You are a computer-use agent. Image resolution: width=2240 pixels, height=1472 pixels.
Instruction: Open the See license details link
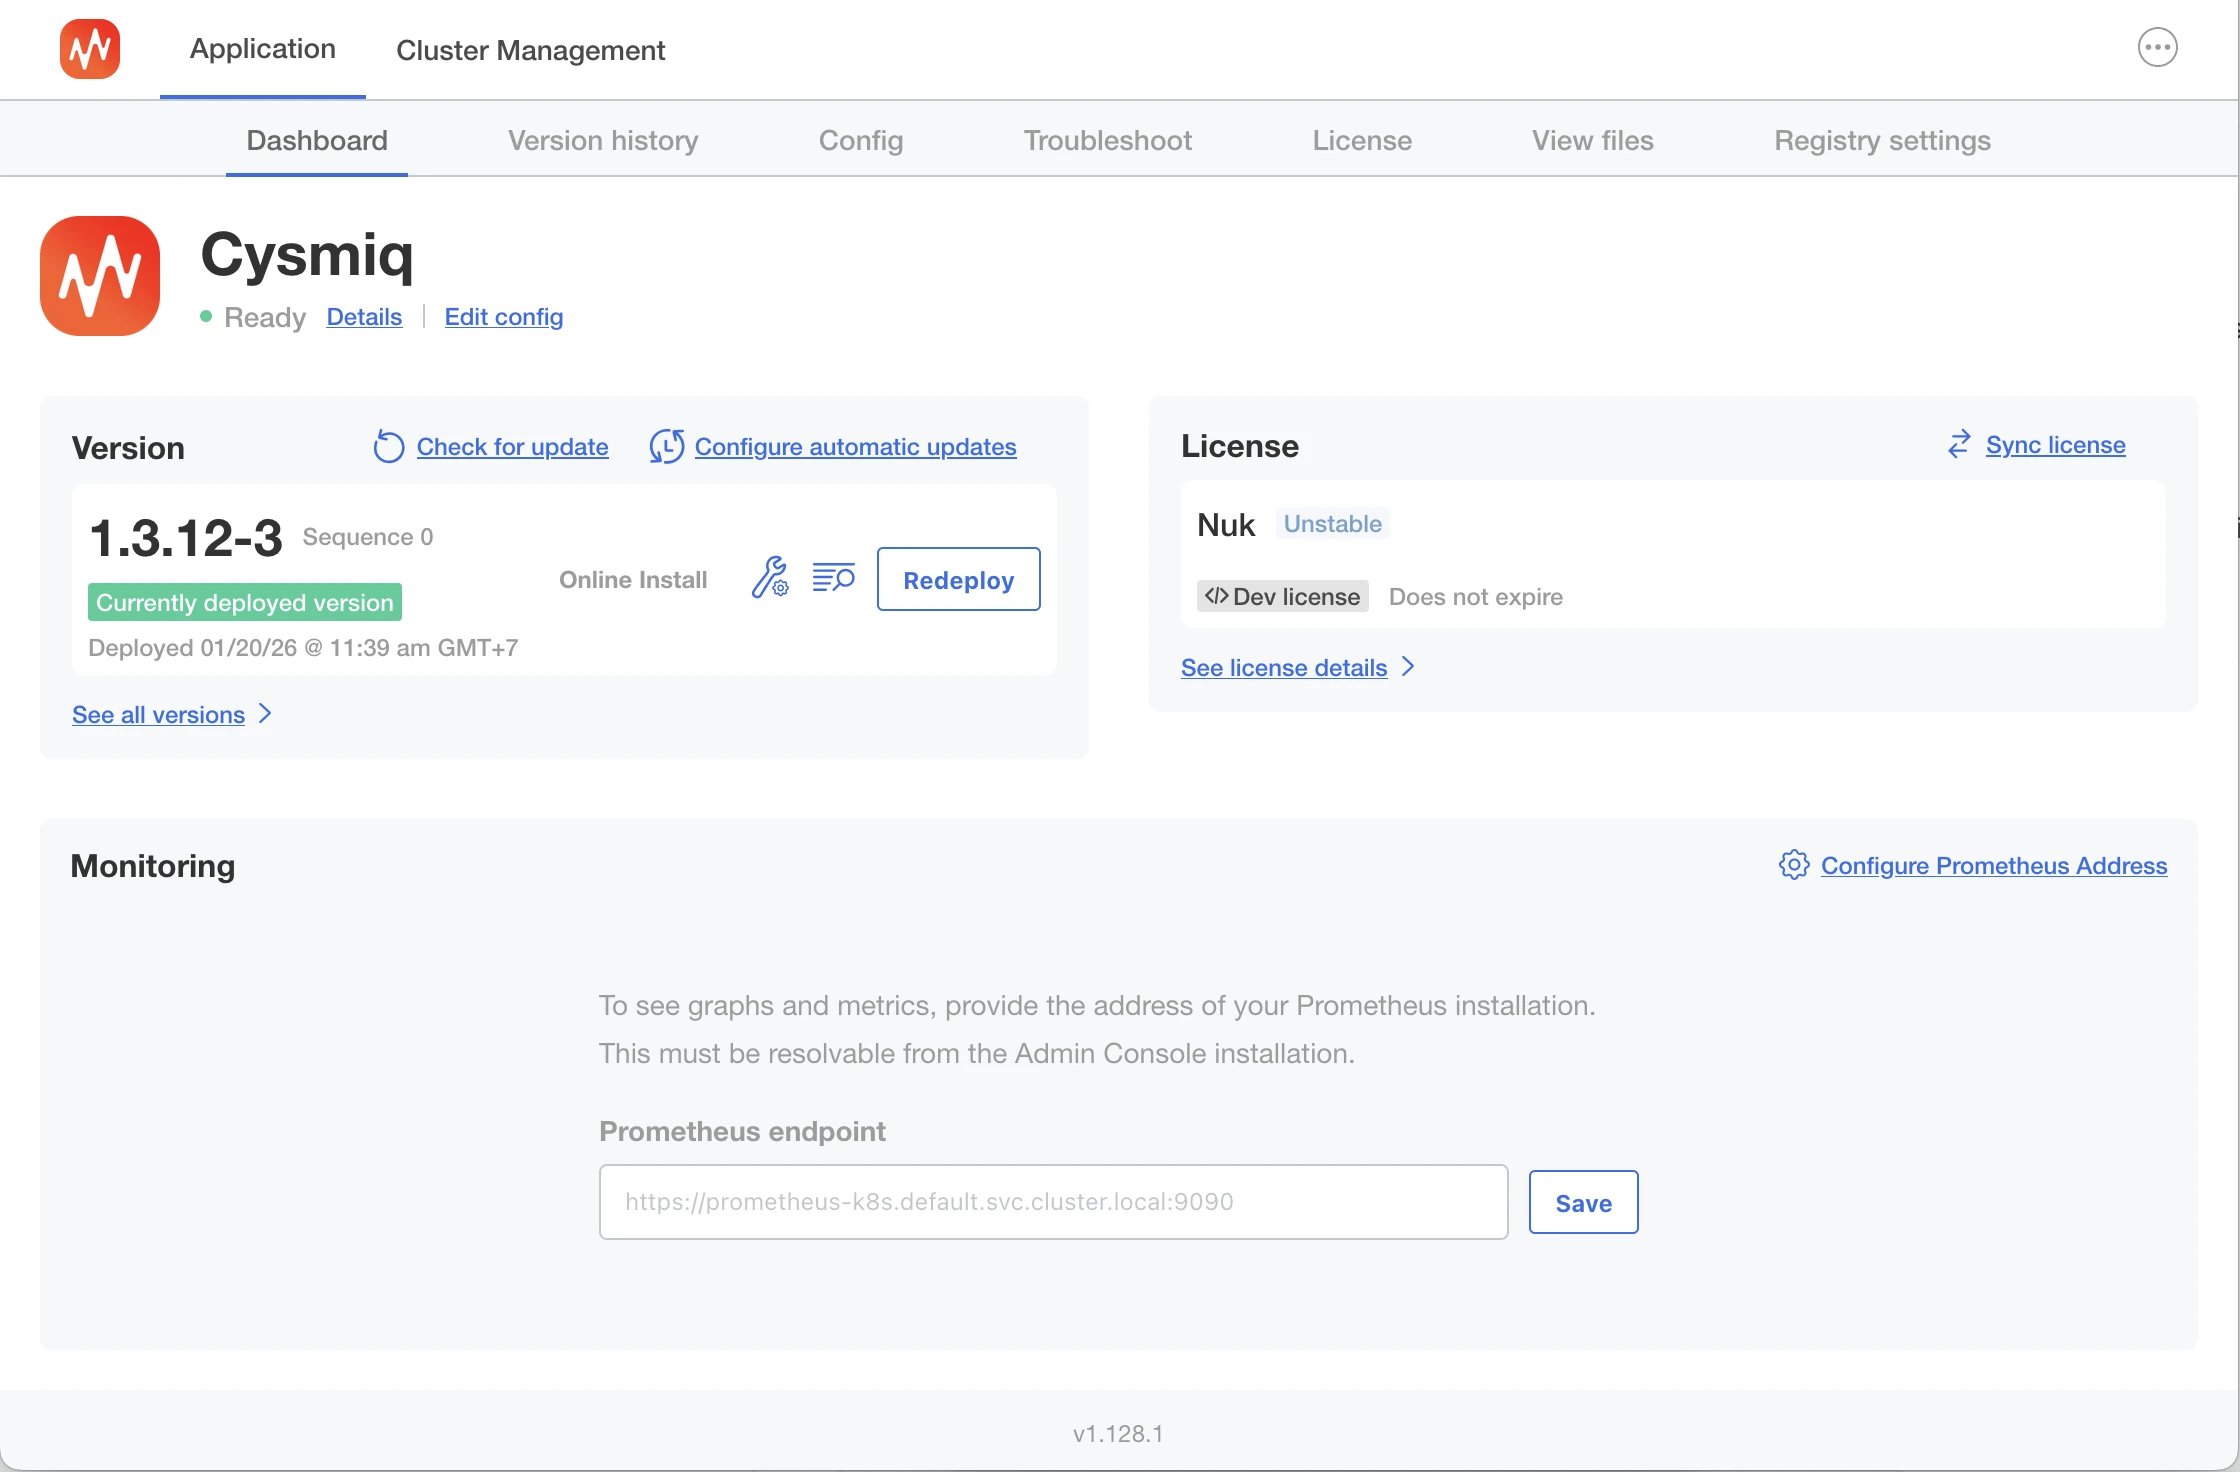1284,667
